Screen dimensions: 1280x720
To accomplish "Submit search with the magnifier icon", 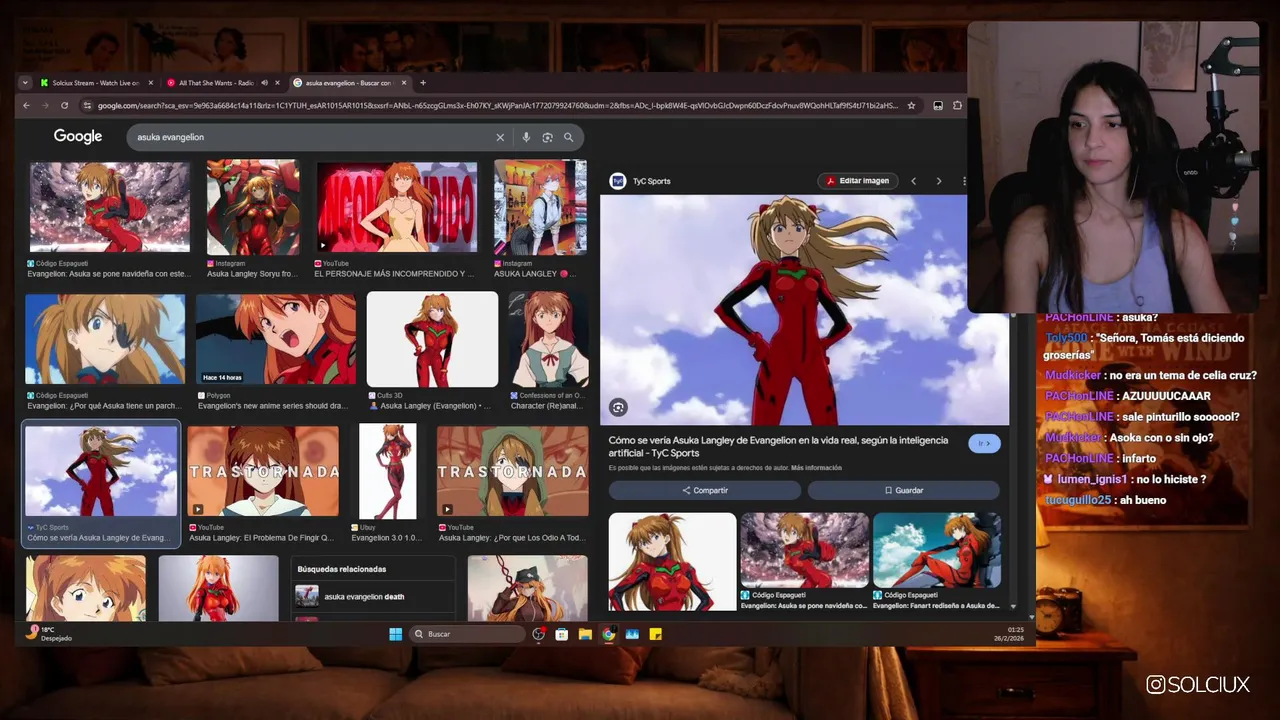I will pos(568,137).
